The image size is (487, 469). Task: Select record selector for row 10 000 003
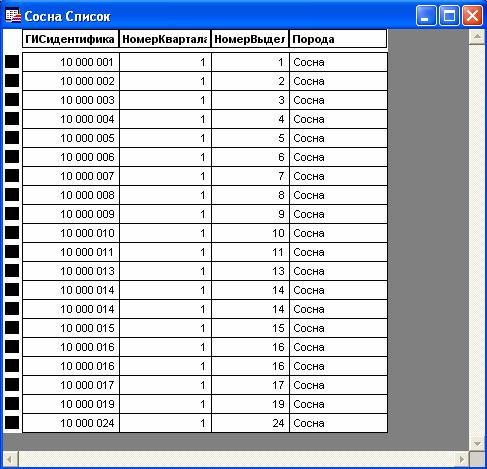coord(12,100)
